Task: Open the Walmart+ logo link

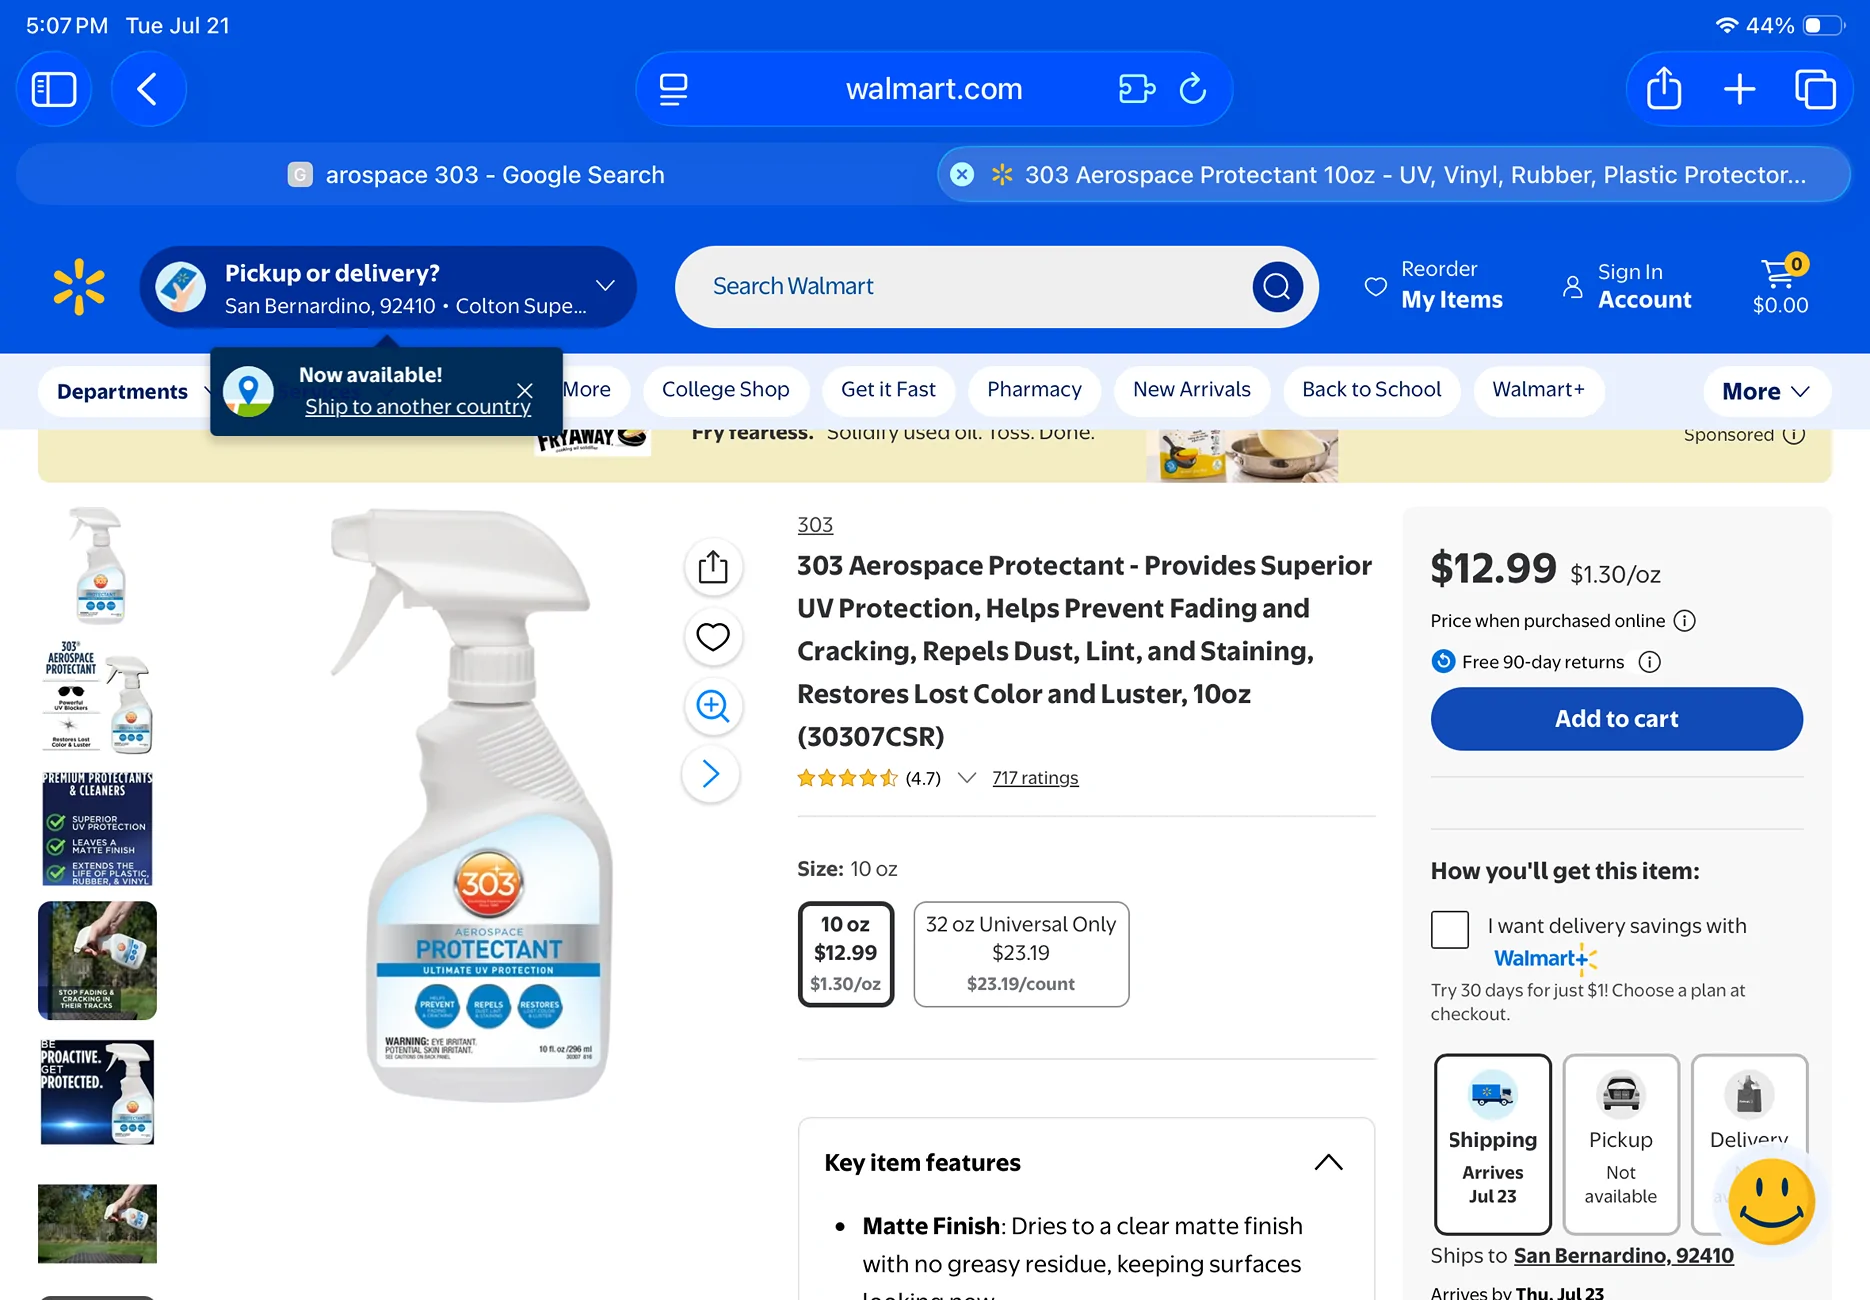Action: point(1545,959)
